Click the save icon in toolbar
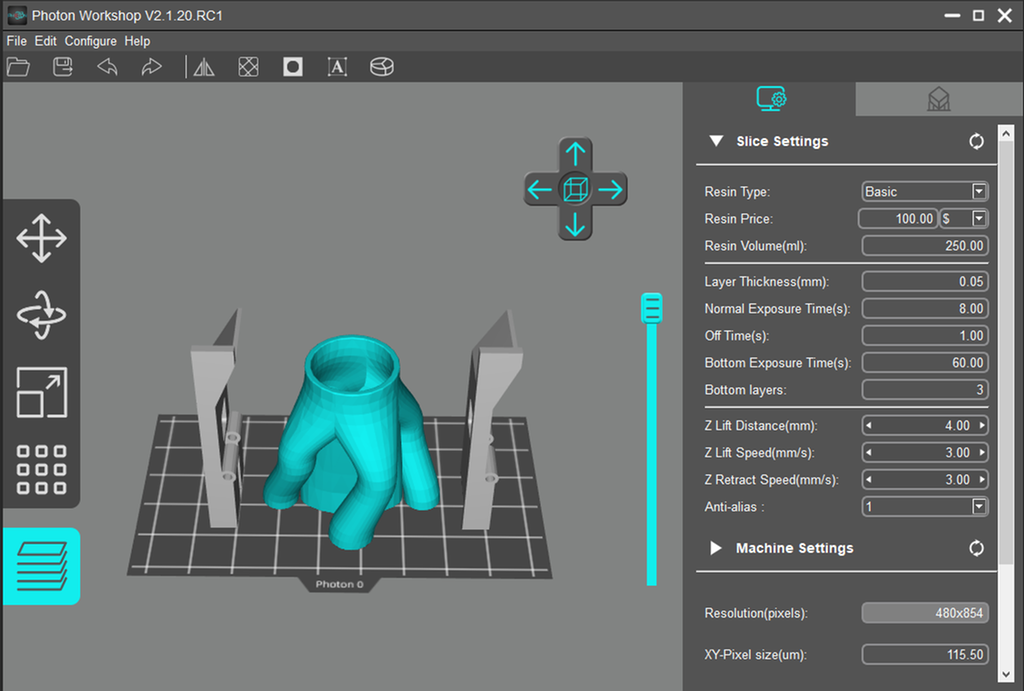The image size is (1024, 691). [x=62, y=67]
